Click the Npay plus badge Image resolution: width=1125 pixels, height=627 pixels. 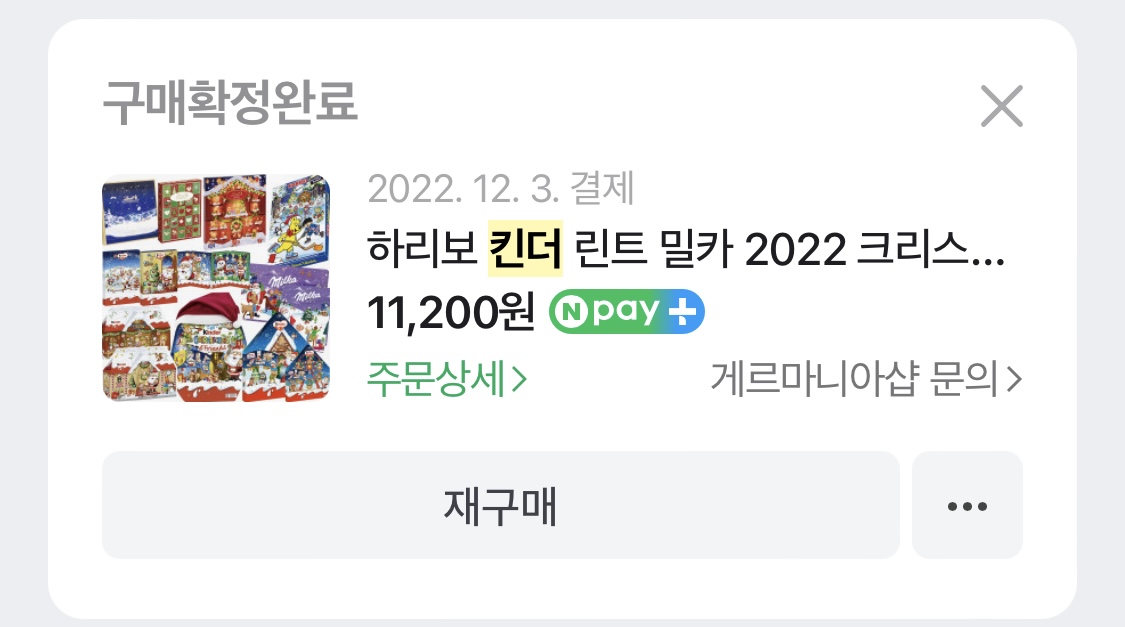(x=626, y=311)
